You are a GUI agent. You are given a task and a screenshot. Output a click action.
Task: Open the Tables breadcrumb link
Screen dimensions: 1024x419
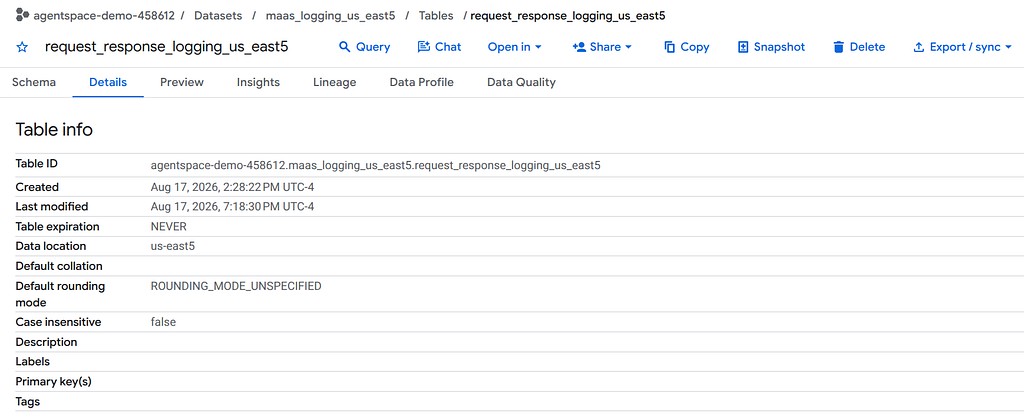point(436,15)
